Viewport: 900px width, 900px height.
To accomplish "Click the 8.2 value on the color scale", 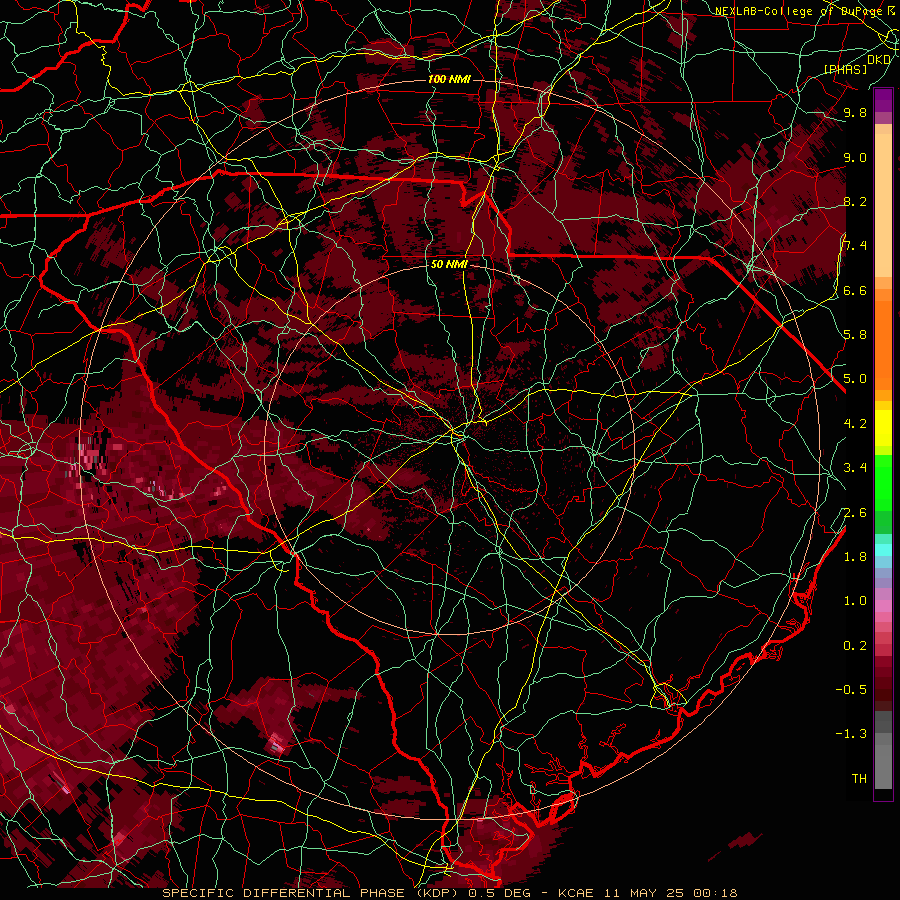I will coord(855,201).
